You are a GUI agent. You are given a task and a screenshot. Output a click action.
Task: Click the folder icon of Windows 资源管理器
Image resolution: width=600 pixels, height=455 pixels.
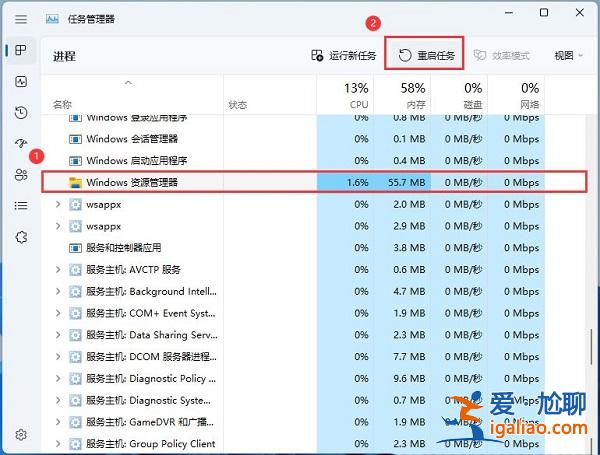(x=75, y=183)
